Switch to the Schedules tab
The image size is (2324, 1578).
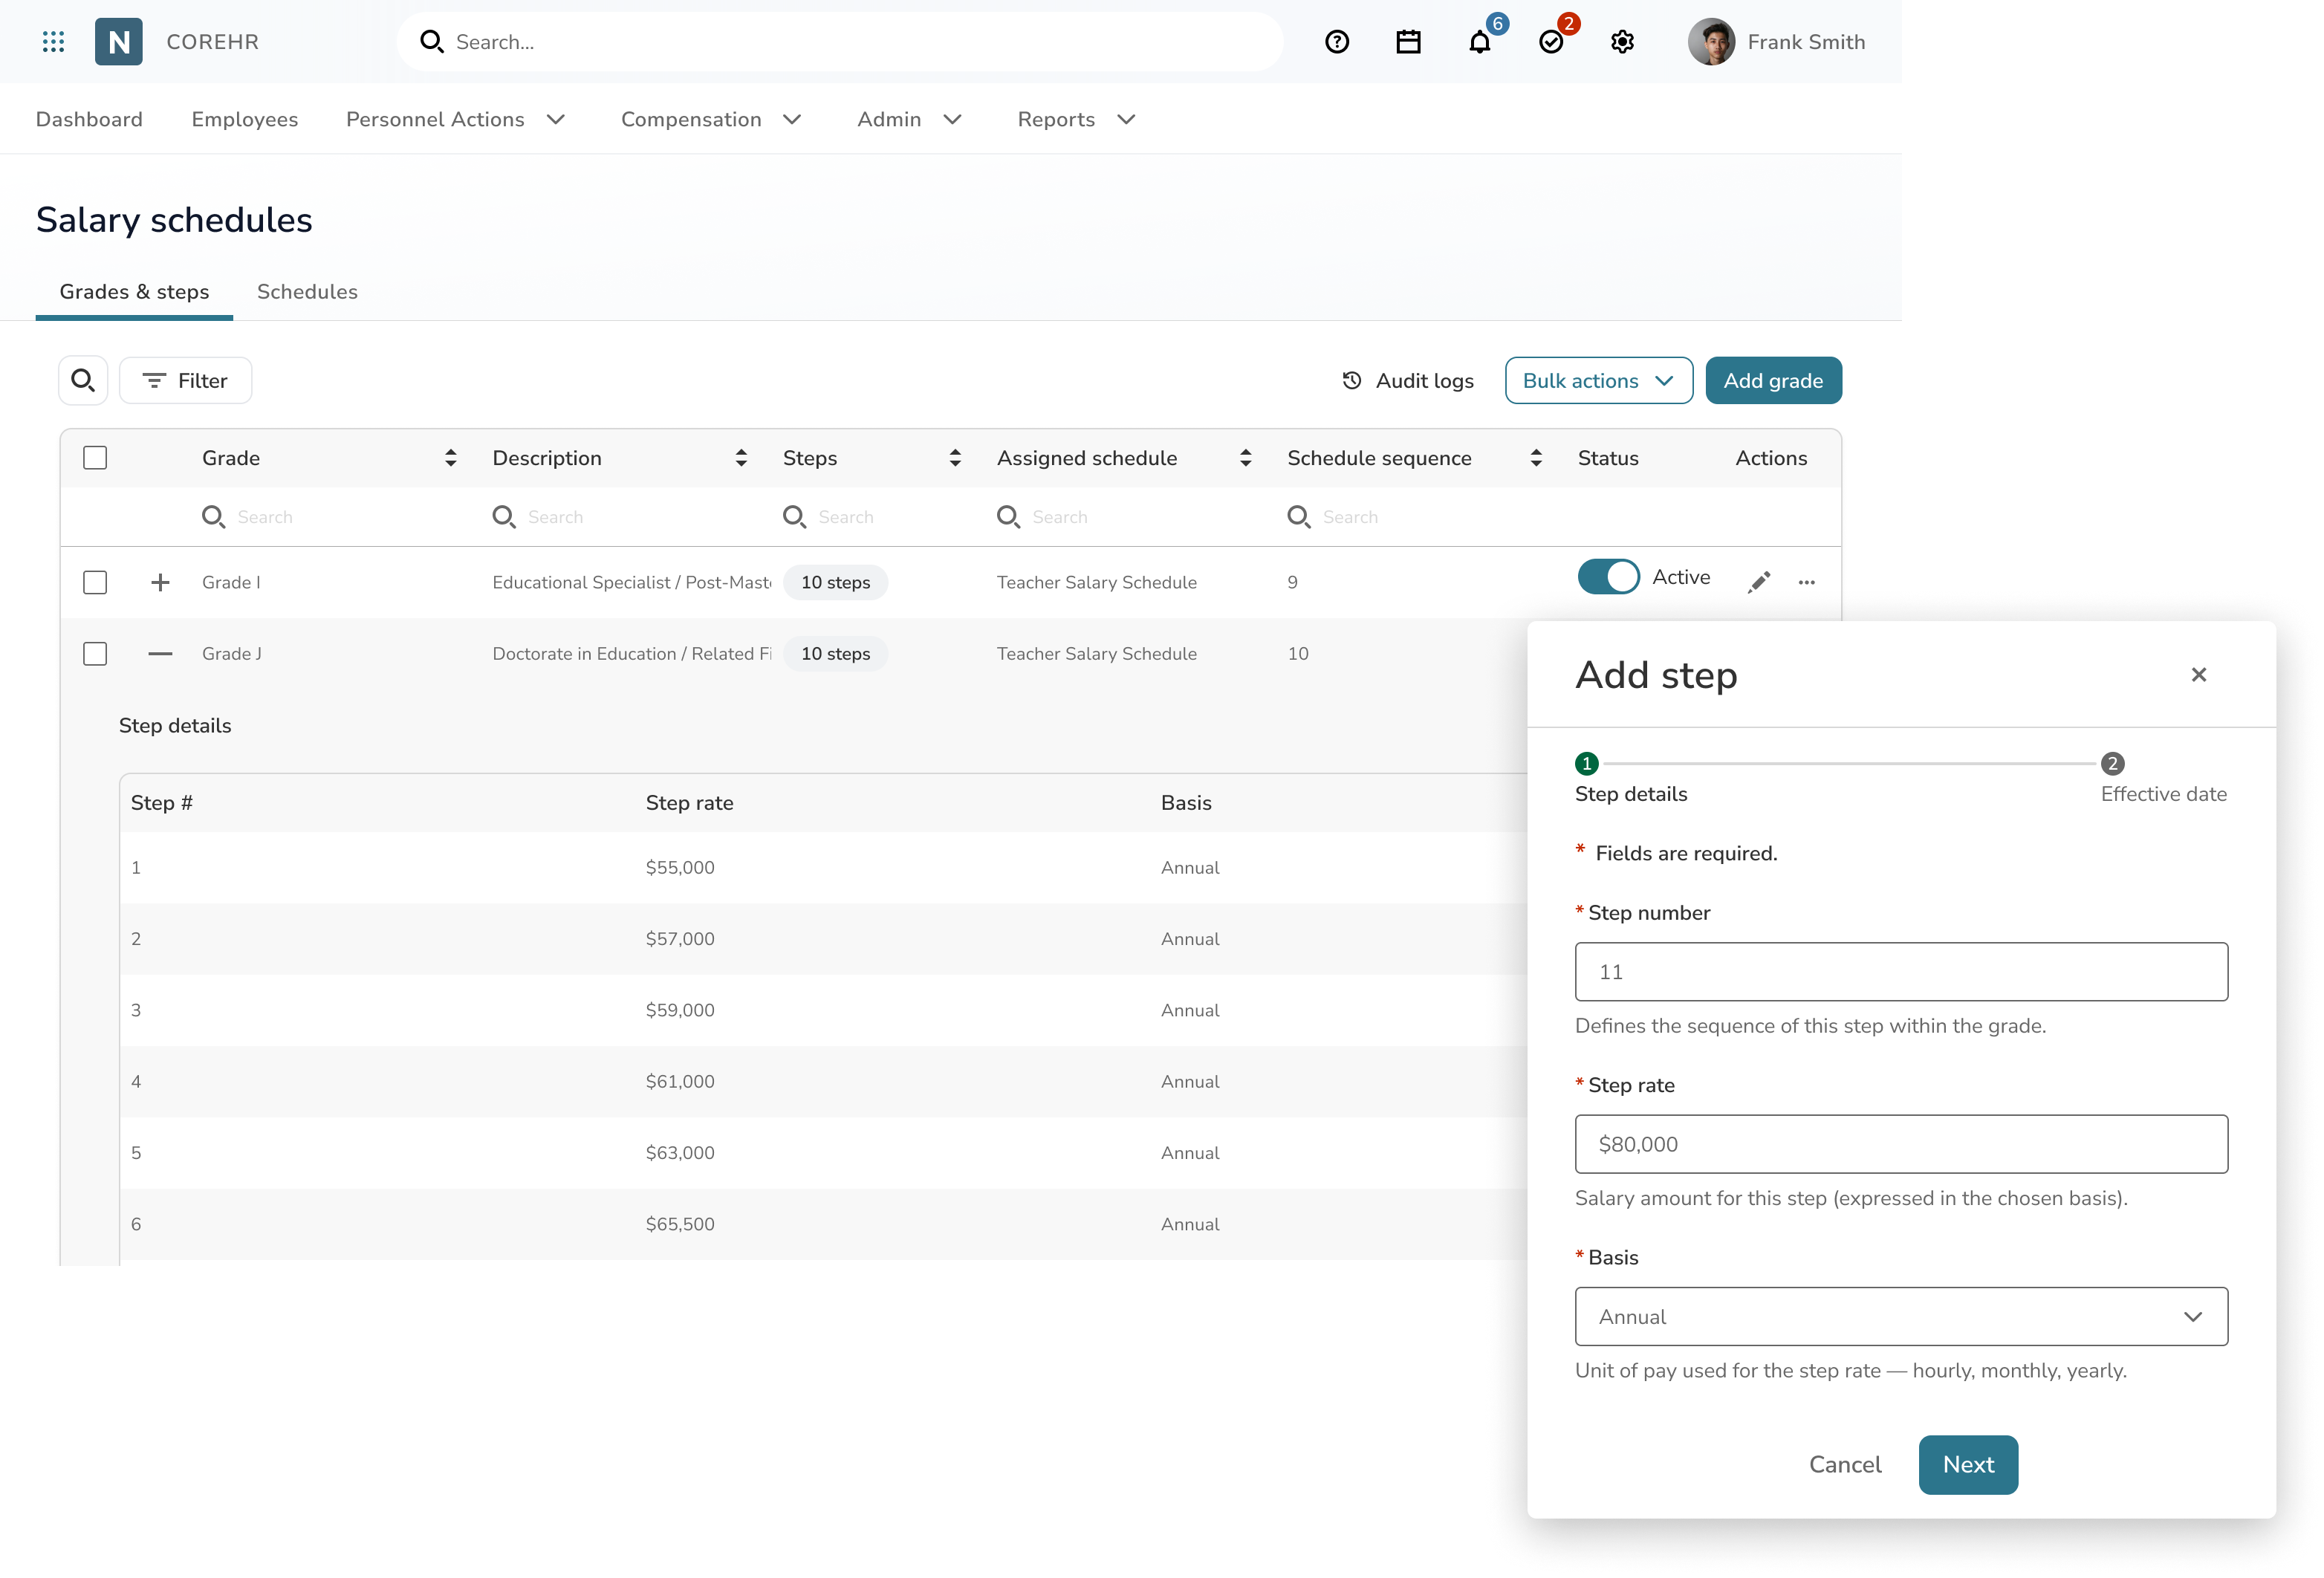[307, 292]
